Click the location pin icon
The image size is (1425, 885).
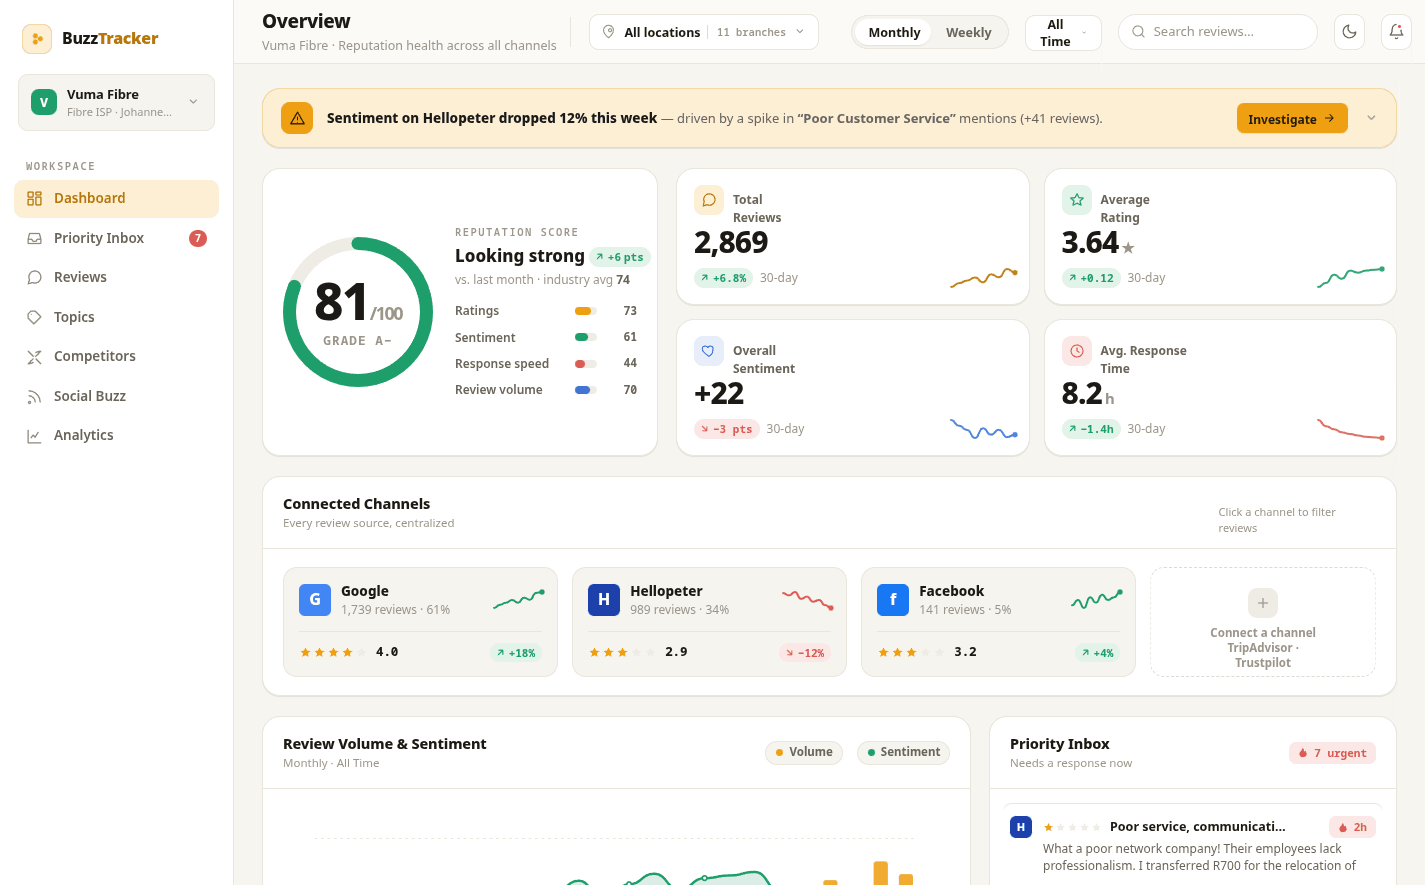[x=608, y=32]
